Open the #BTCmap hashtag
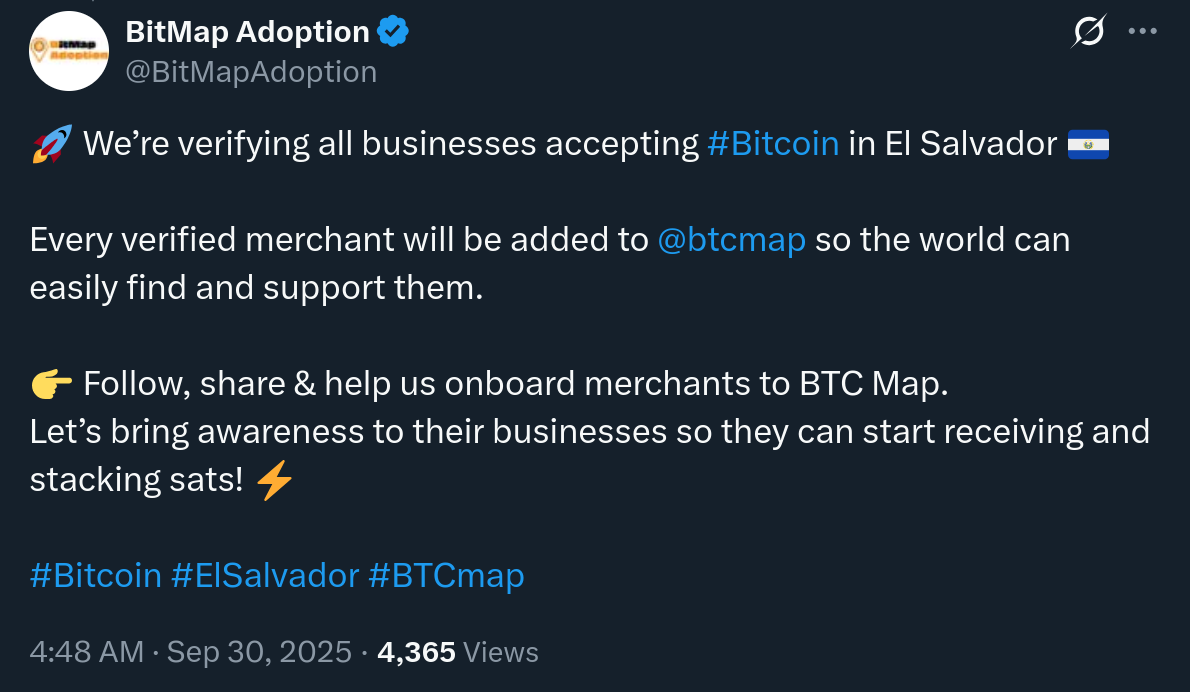The width and height of the screenshot is (1190, 692). 446,576
